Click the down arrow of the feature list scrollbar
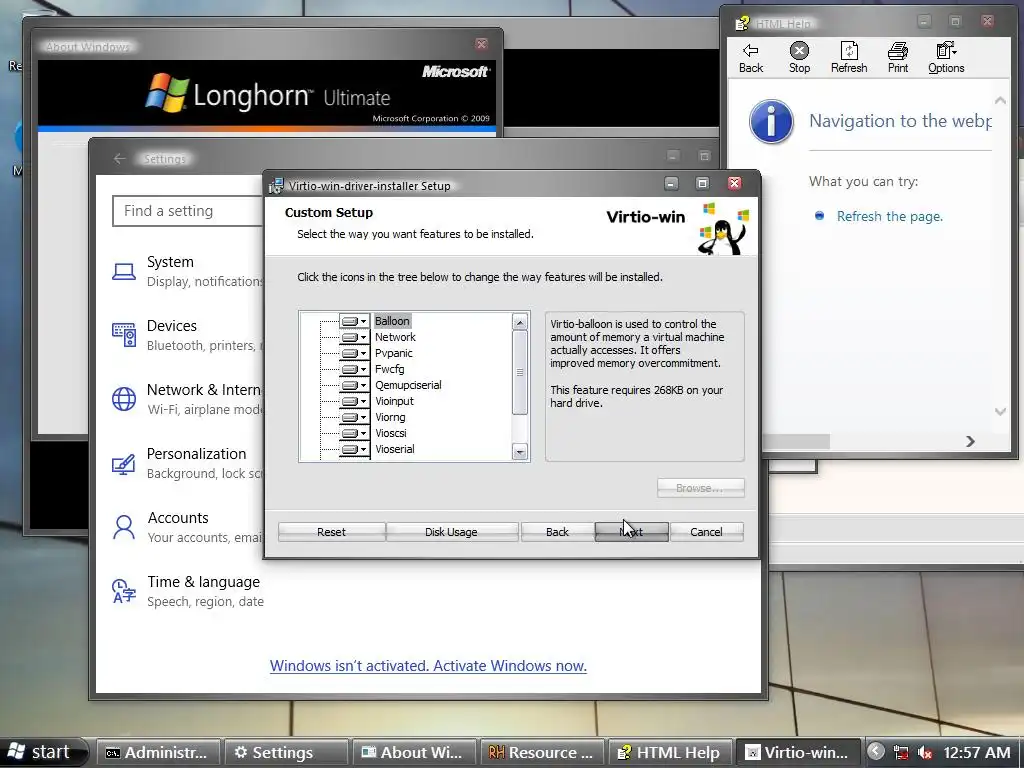 [x=520, y=452]
